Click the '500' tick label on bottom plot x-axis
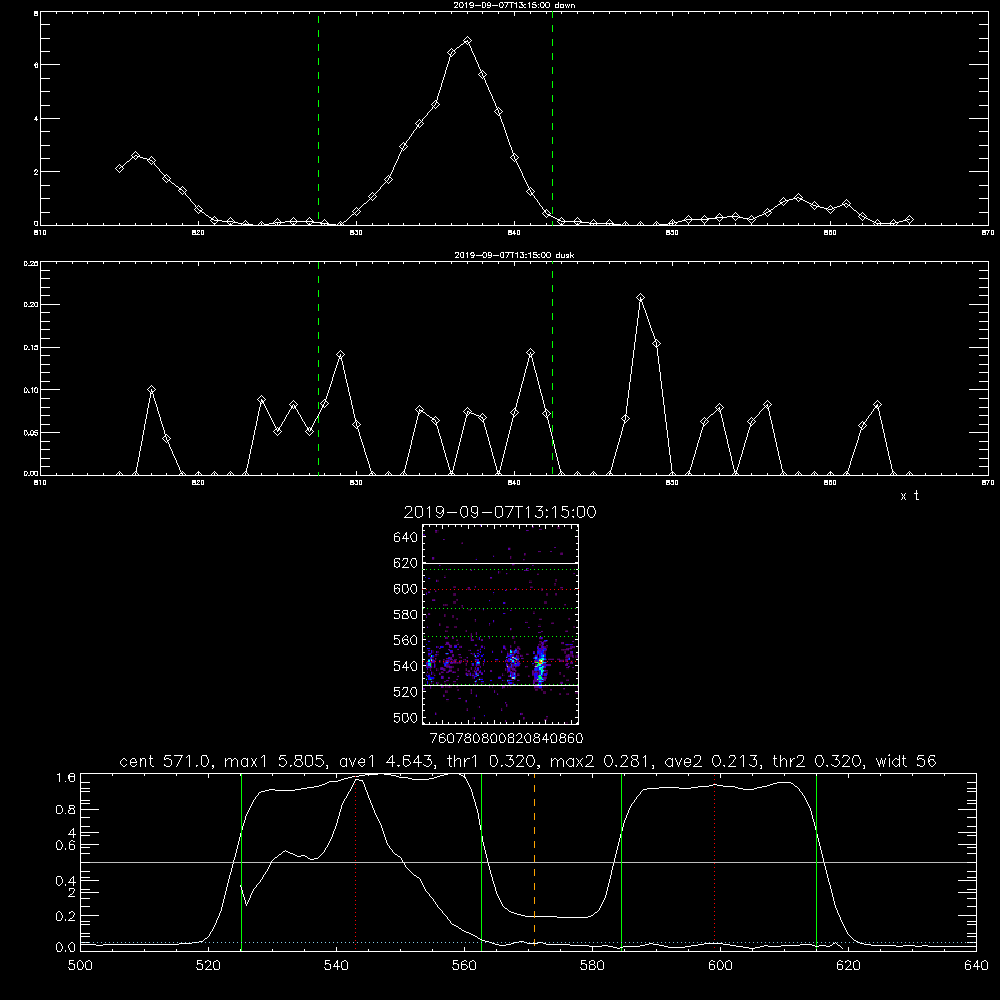Image resolution: width=1000 pixels, height=1000 pixels. (x=80, y=966)
